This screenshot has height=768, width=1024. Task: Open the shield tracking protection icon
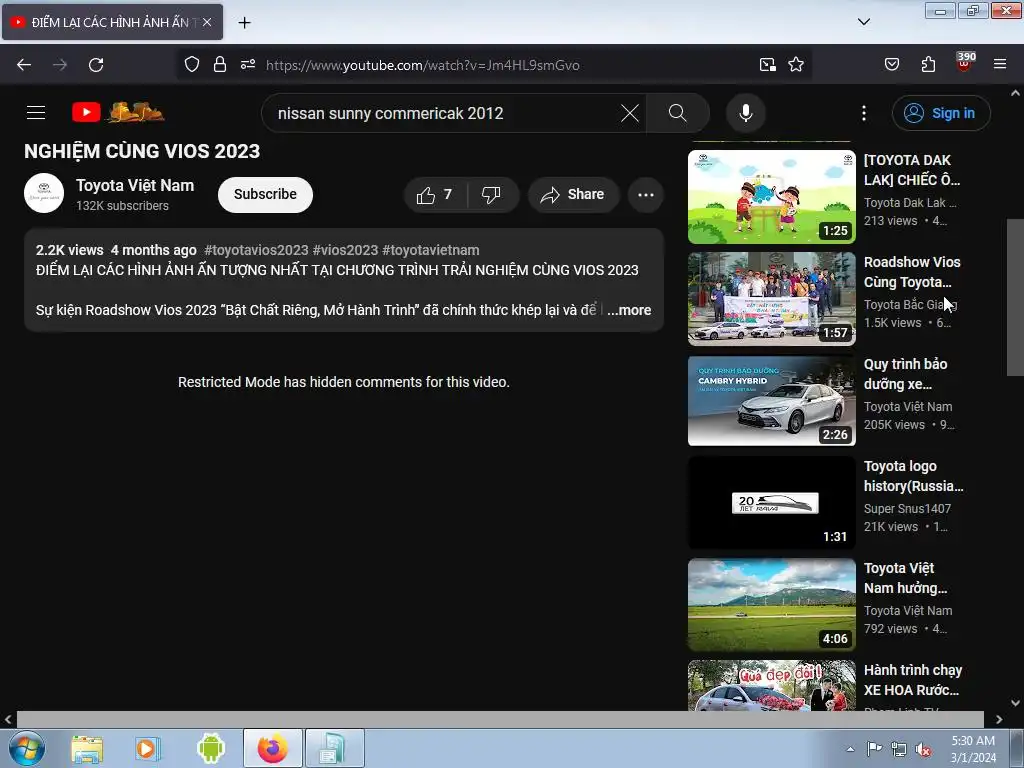191,64
